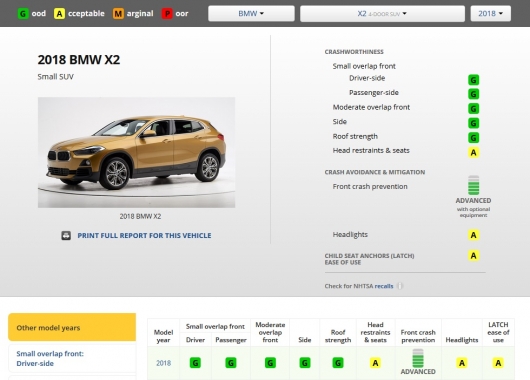Select the Other model years tab
Viewport: 530px width, 380px height.
click(x=72, y=327)
